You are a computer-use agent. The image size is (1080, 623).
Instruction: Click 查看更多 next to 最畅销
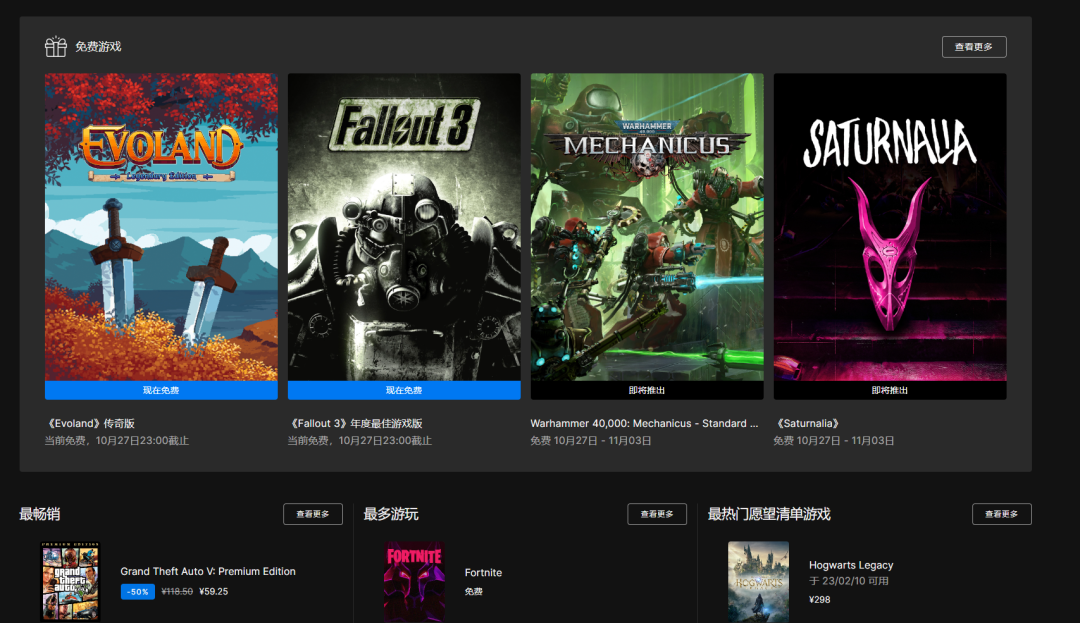[313, 514]
